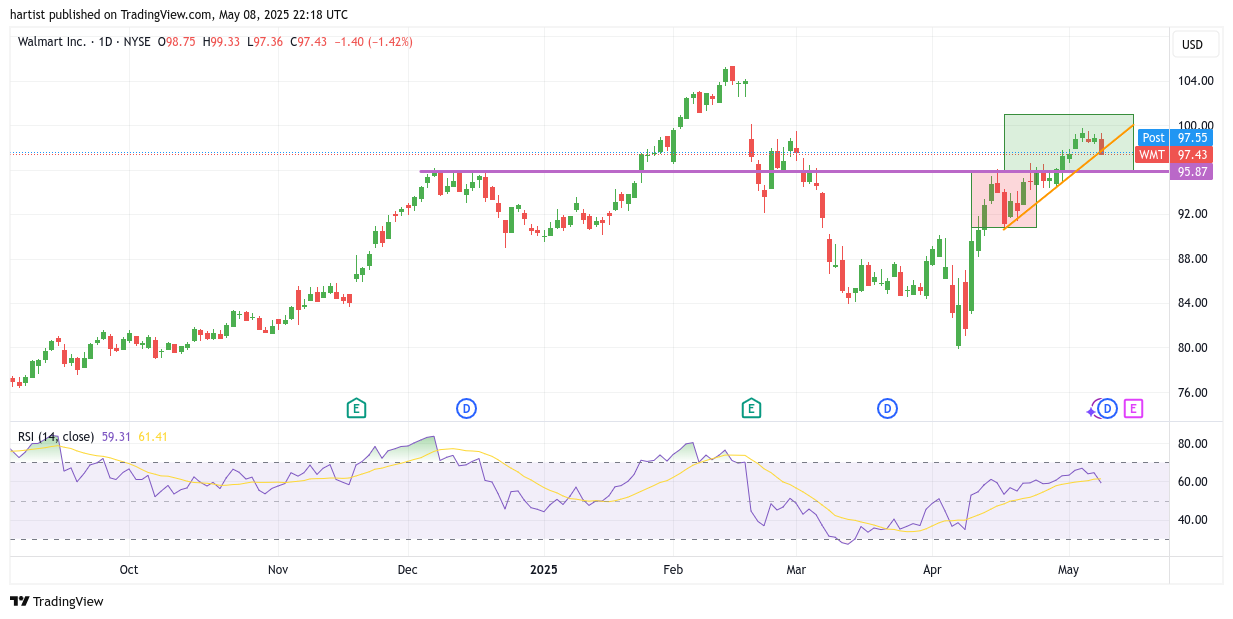The height and width of the screenshot is (619, 1233).
Task: Click the Post market price label 97.55
Action: (x=1175, y=138)
